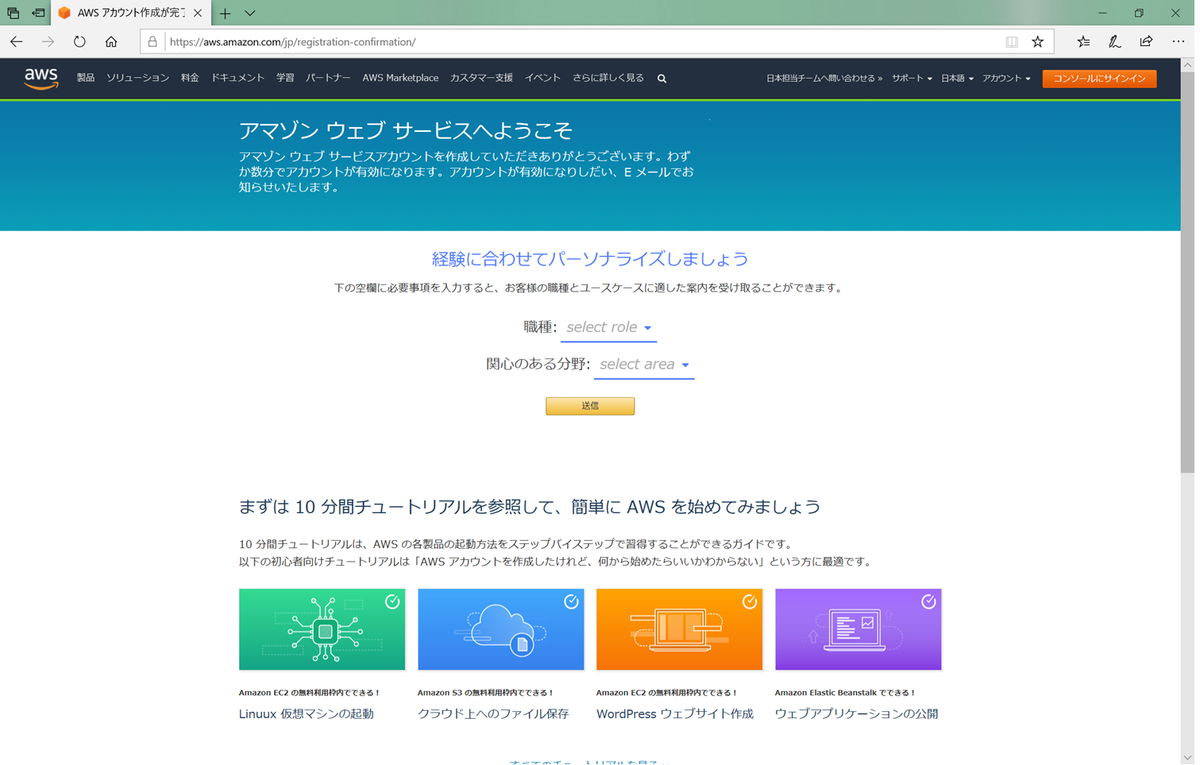1200x765 pixels.
Task: Expand the サポート dropdown
Action: [x=912, y=78]
